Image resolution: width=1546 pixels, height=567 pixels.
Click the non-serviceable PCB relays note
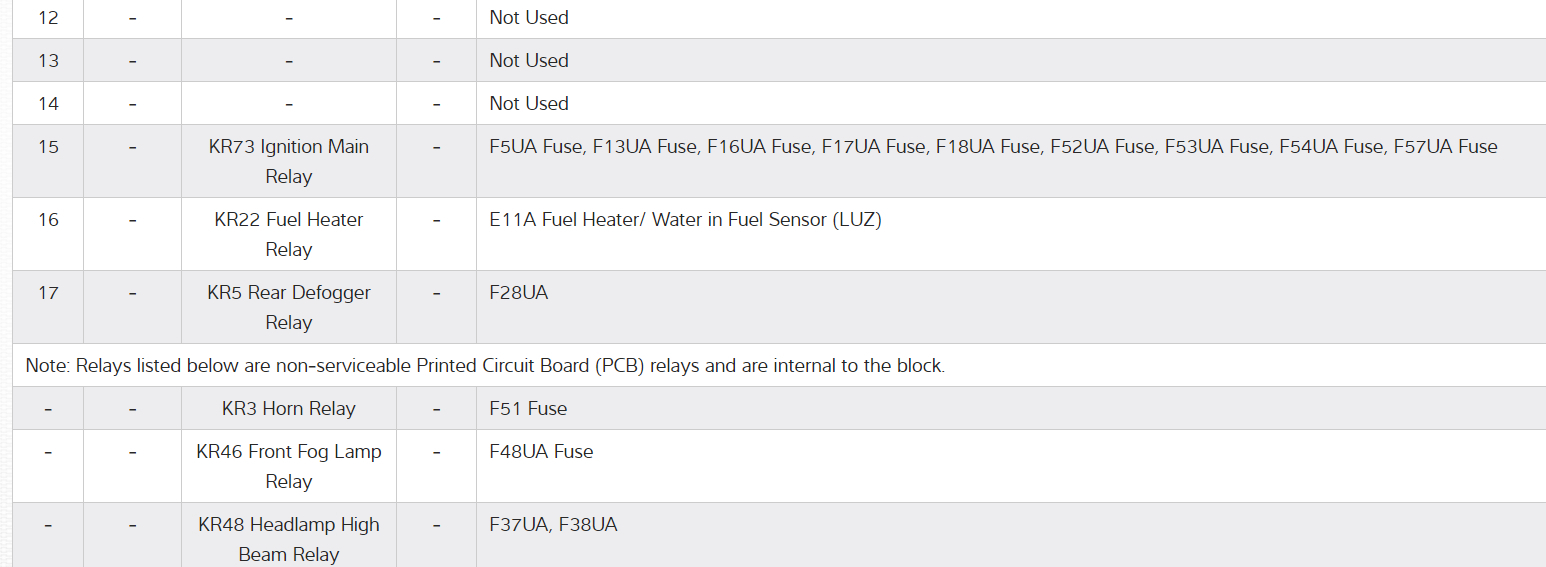click(x=485, y=365)
